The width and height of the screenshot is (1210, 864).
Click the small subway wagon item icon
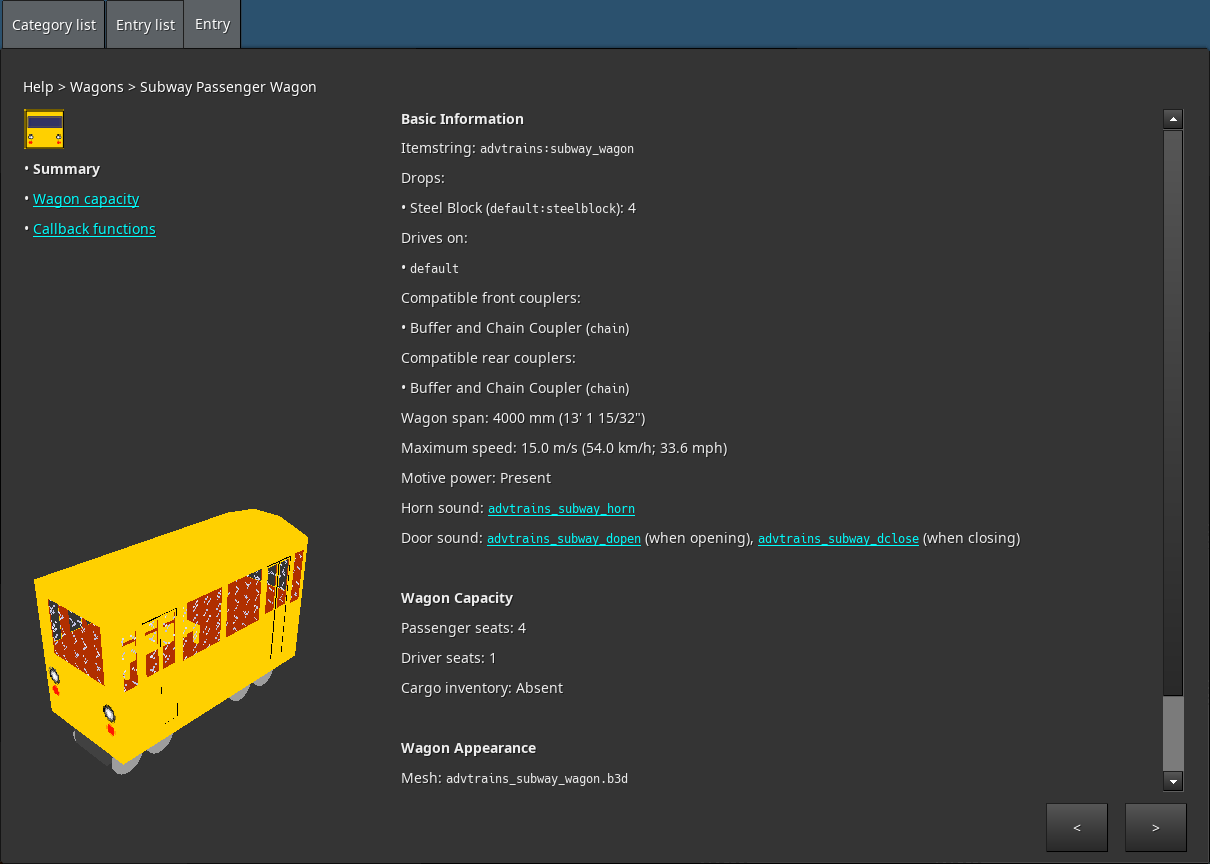point(44,130)
